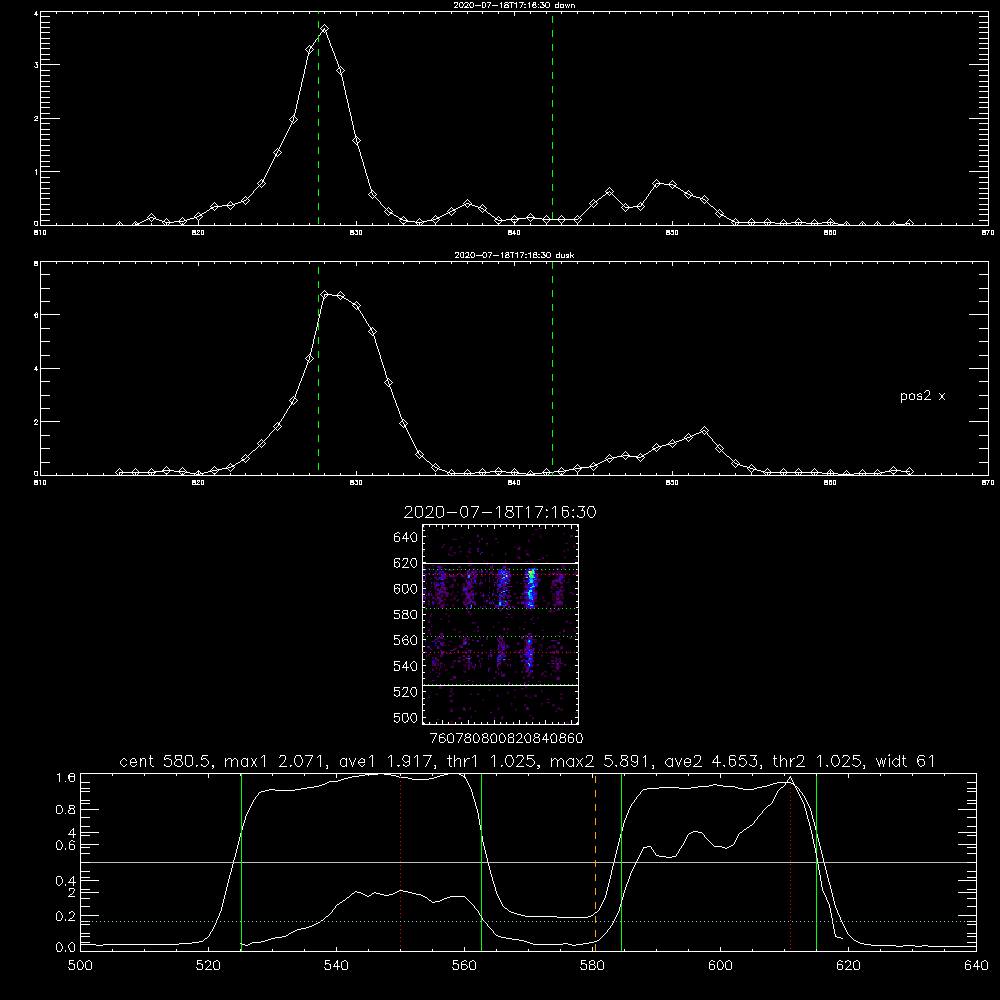This screenshot has height=1000, width=1000.
Task: Click the dotted horizontal line near 0.2 in the bottom plot
Action: point(528,922)
